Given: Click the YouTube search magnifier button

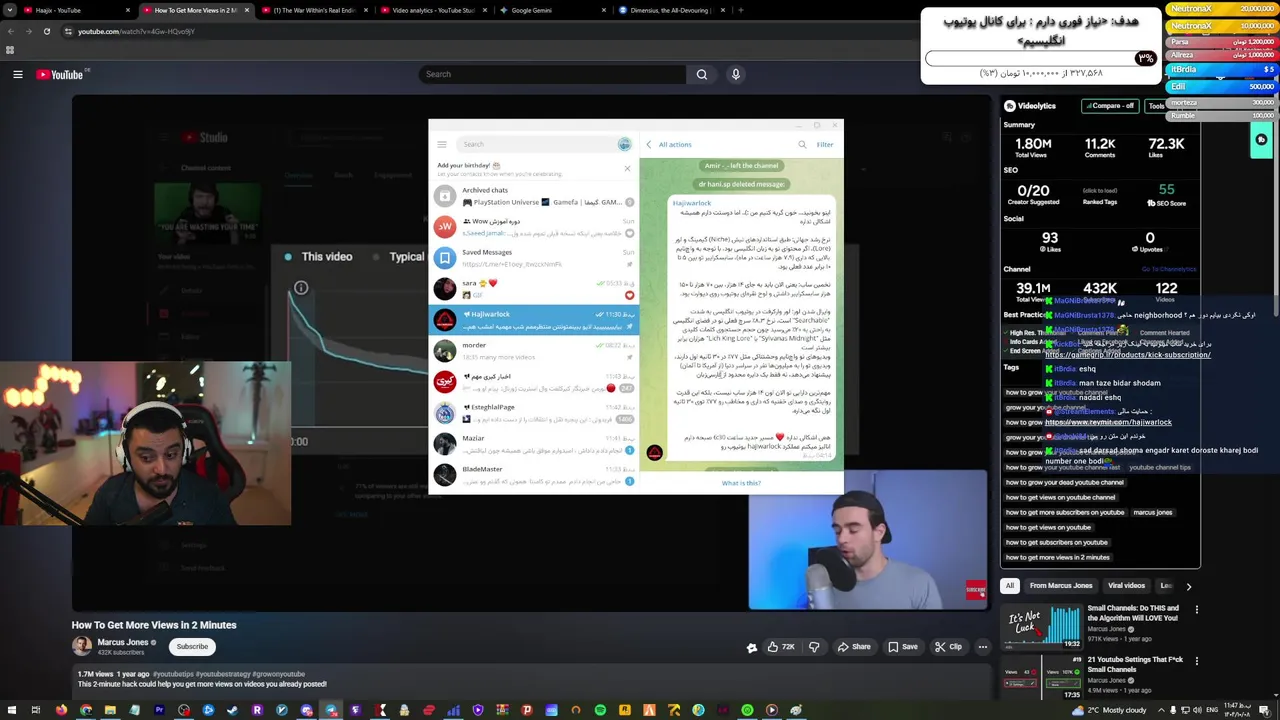Looking at the screenshot, I should pyautogui.click(x=702, y=74).
